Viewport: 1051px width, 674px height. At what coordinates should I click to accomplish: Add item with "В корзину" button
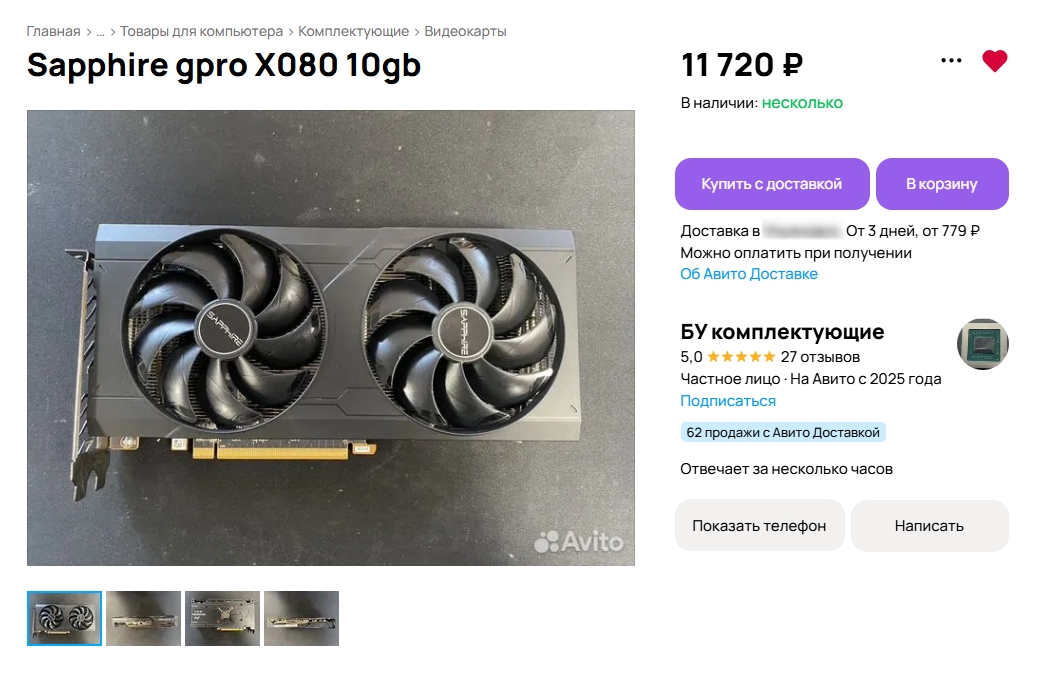click(x=942, y=184)
